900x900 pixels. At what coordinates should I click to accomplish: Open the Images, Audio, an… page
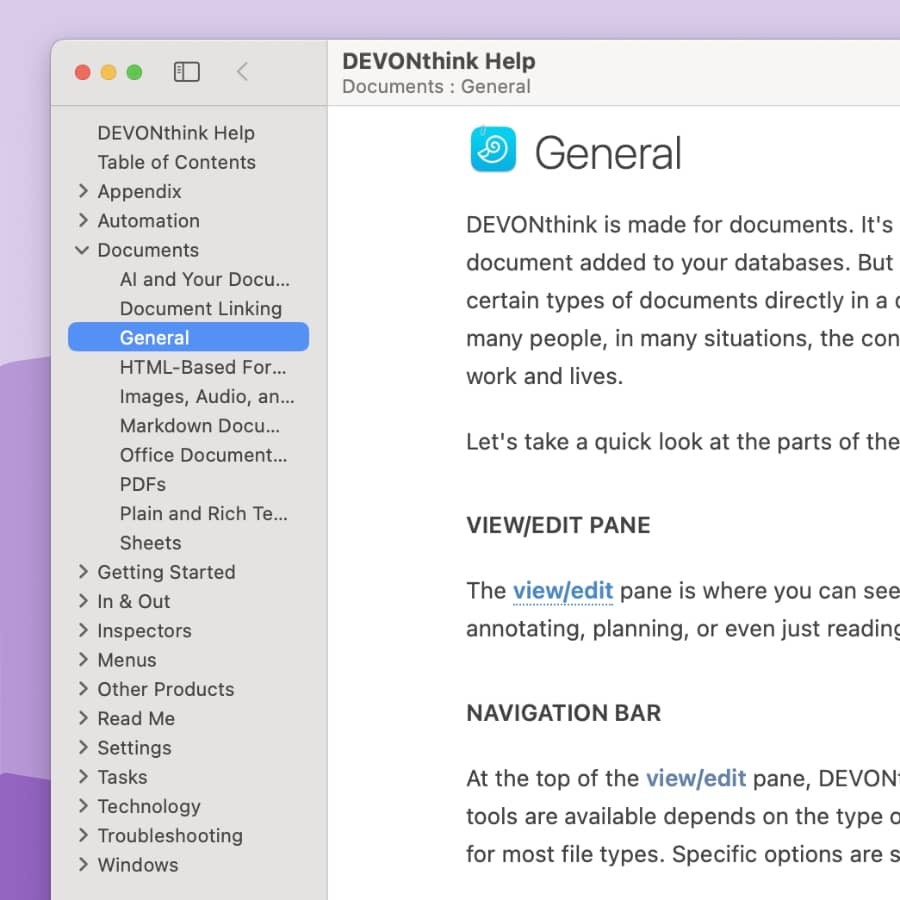pos(207,397)
